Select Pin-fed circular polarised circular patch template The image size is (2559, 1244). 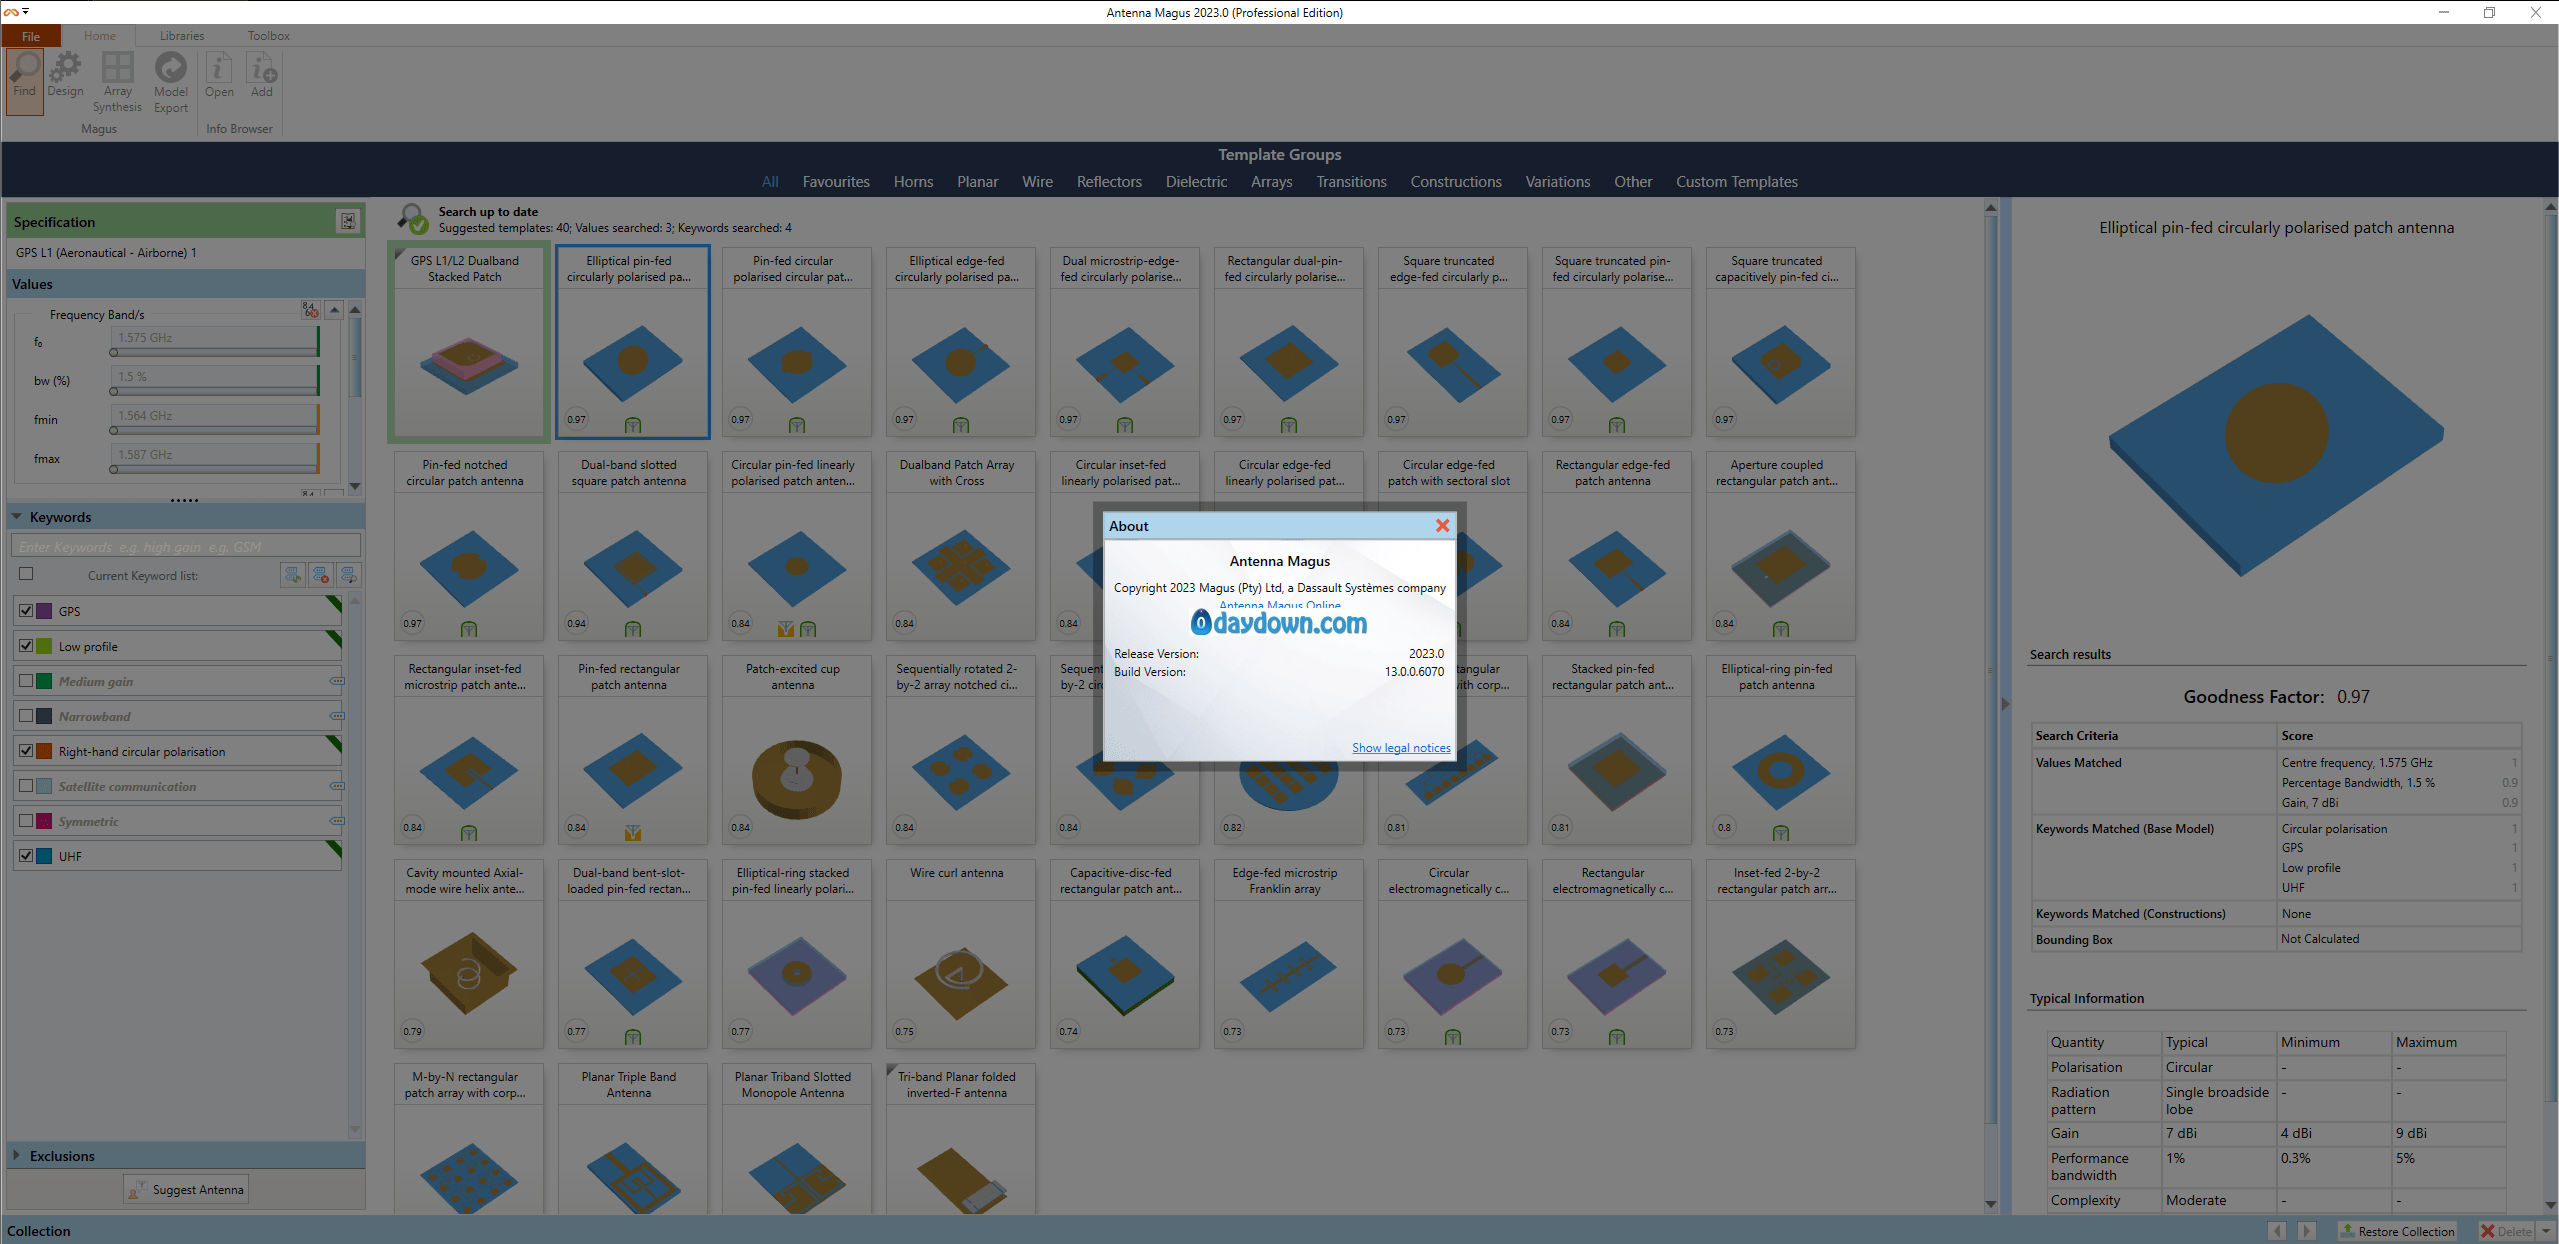[x=796, y=342]
